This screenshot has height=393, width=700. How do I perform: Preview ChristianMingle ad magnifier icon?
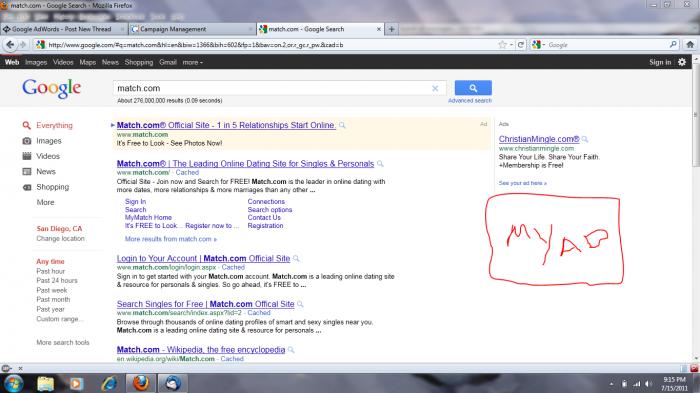(585, 139)
